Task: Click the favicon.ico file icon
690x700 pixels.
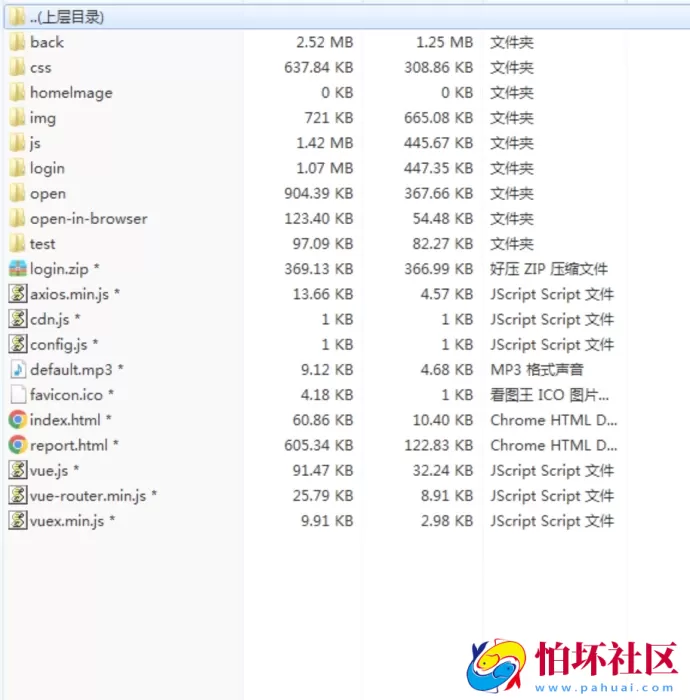Action: point(18,395)
